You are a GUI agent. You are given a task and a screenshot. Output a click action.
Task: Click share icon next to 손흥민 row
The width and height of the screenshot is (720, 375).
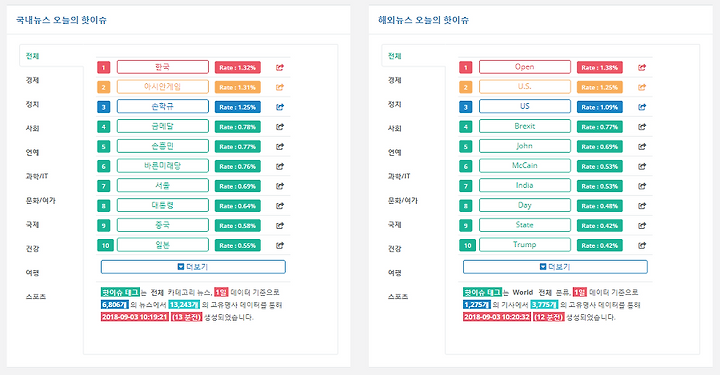pos(280,146)
